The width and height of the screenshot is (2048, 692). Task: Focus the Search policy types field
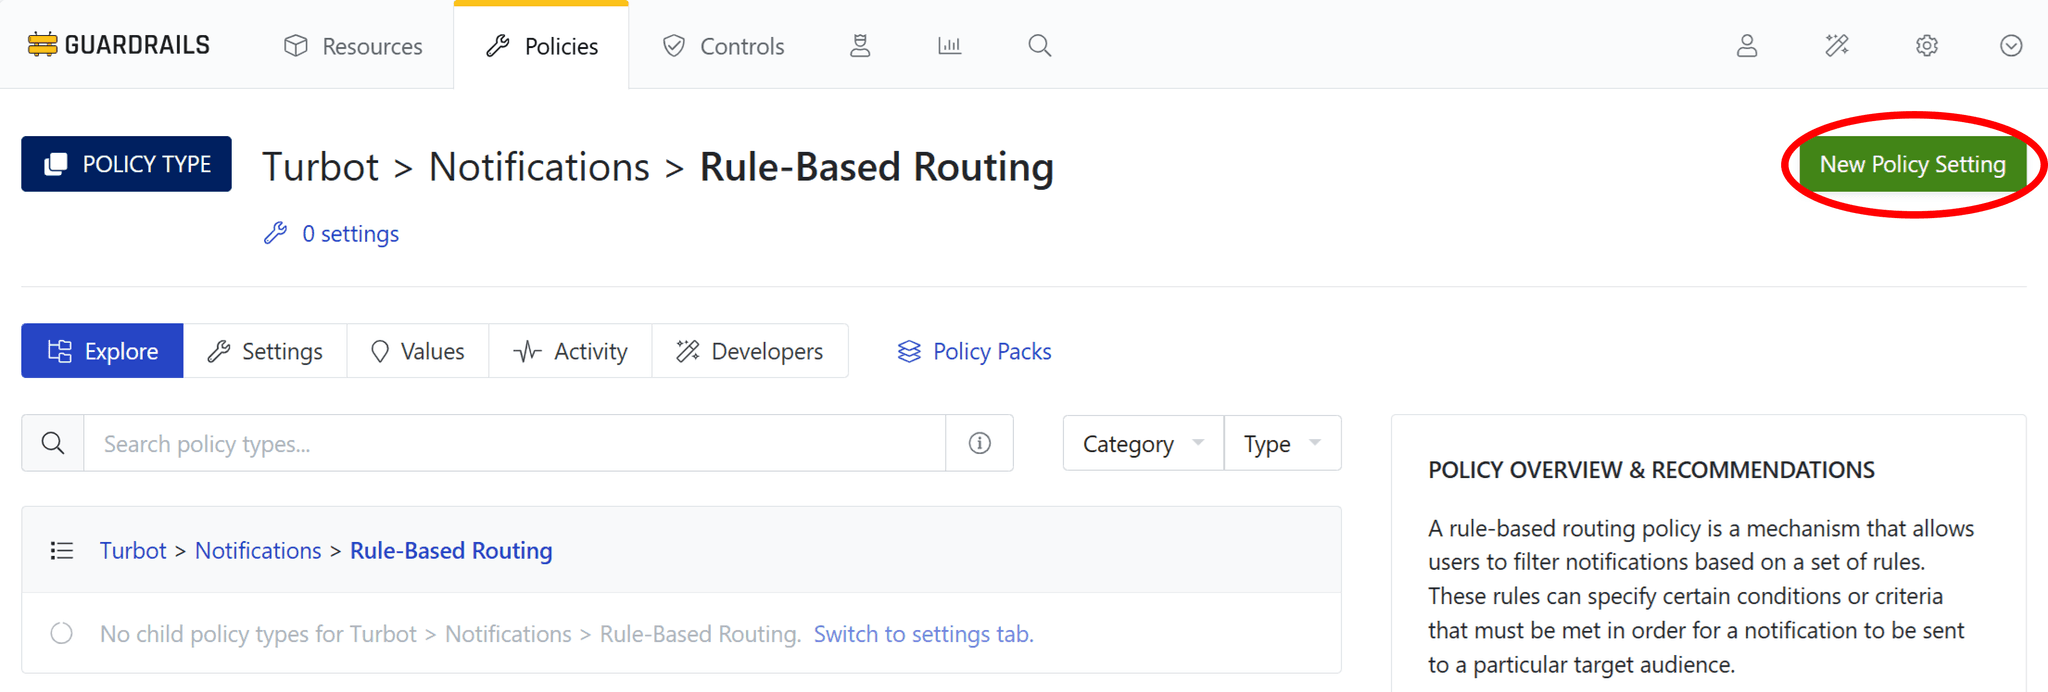[x=514, y=443]
